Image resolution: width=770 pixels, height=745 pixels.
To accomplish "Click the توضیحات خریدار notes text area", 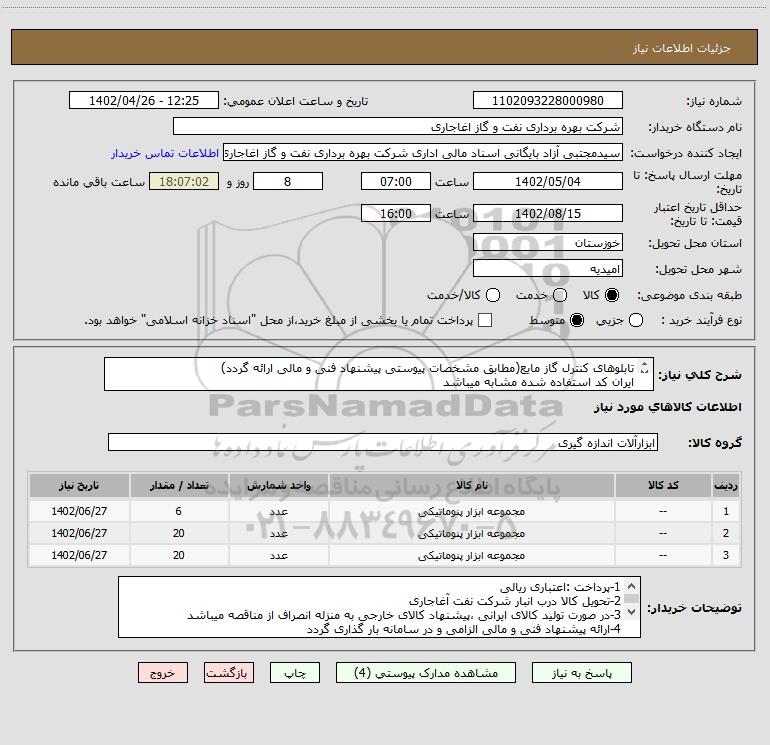I will [x=379, y=607].
